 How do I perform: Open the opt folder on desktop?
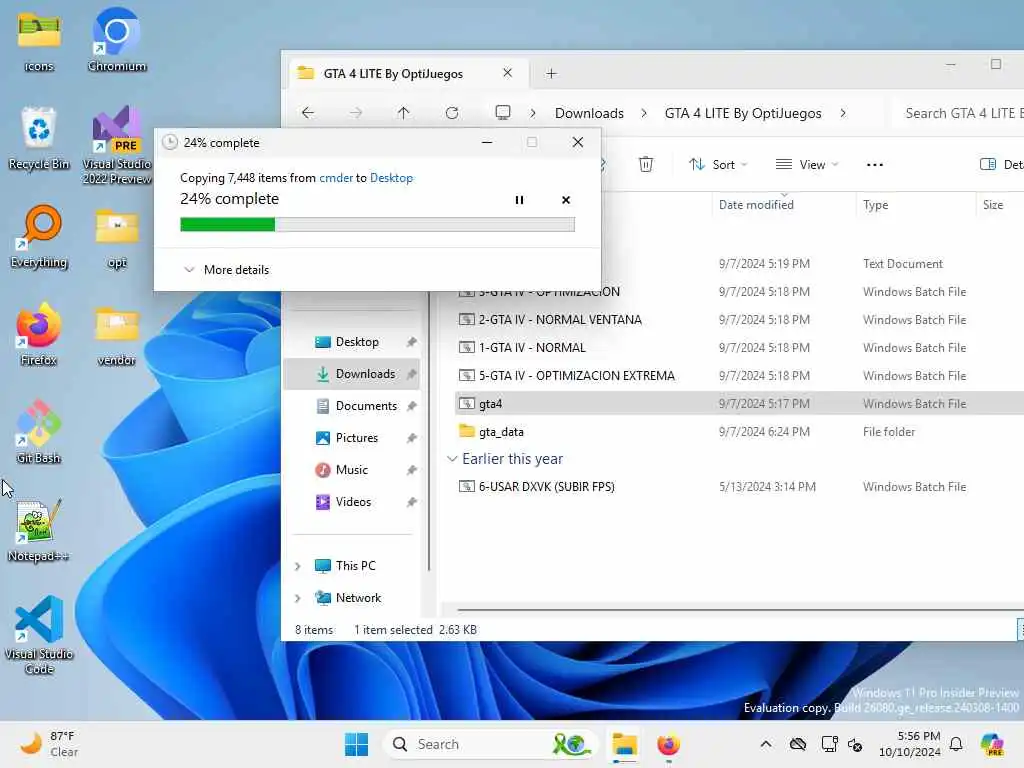[x=117, y=236]
